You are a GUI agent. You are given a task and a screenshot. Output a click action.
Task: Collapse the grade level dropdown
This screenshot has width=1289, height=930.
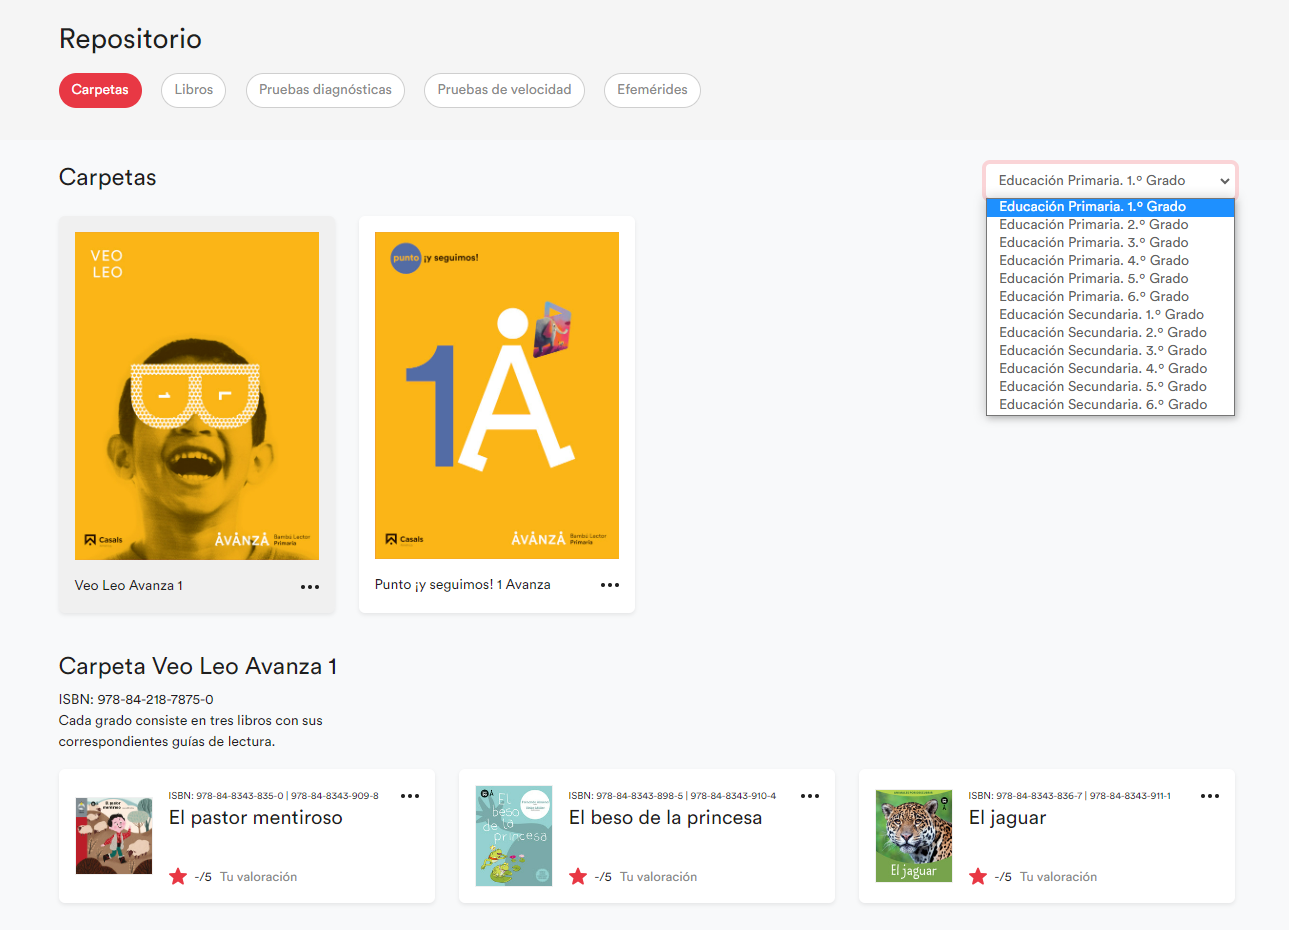(1110, 181)
